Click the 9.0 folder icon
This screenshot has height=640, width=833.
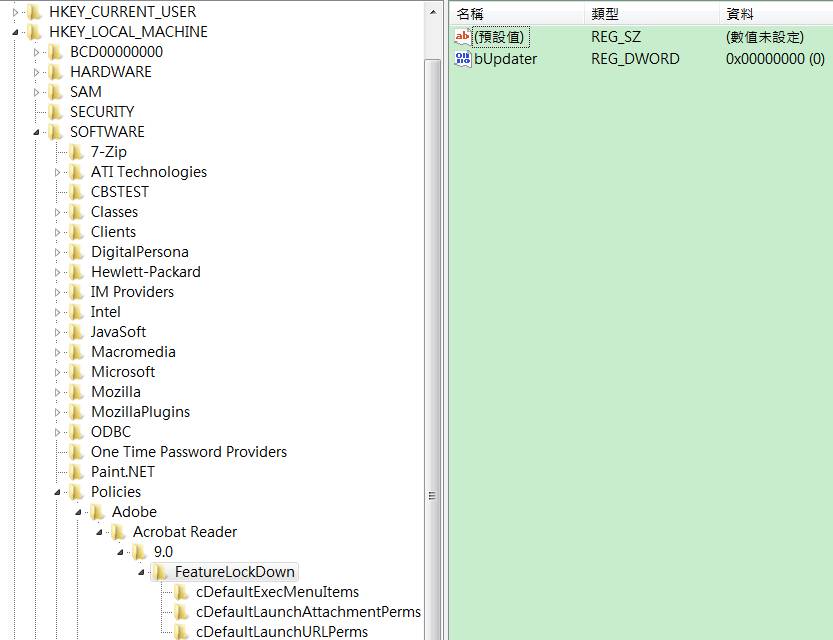click(139, 552)
